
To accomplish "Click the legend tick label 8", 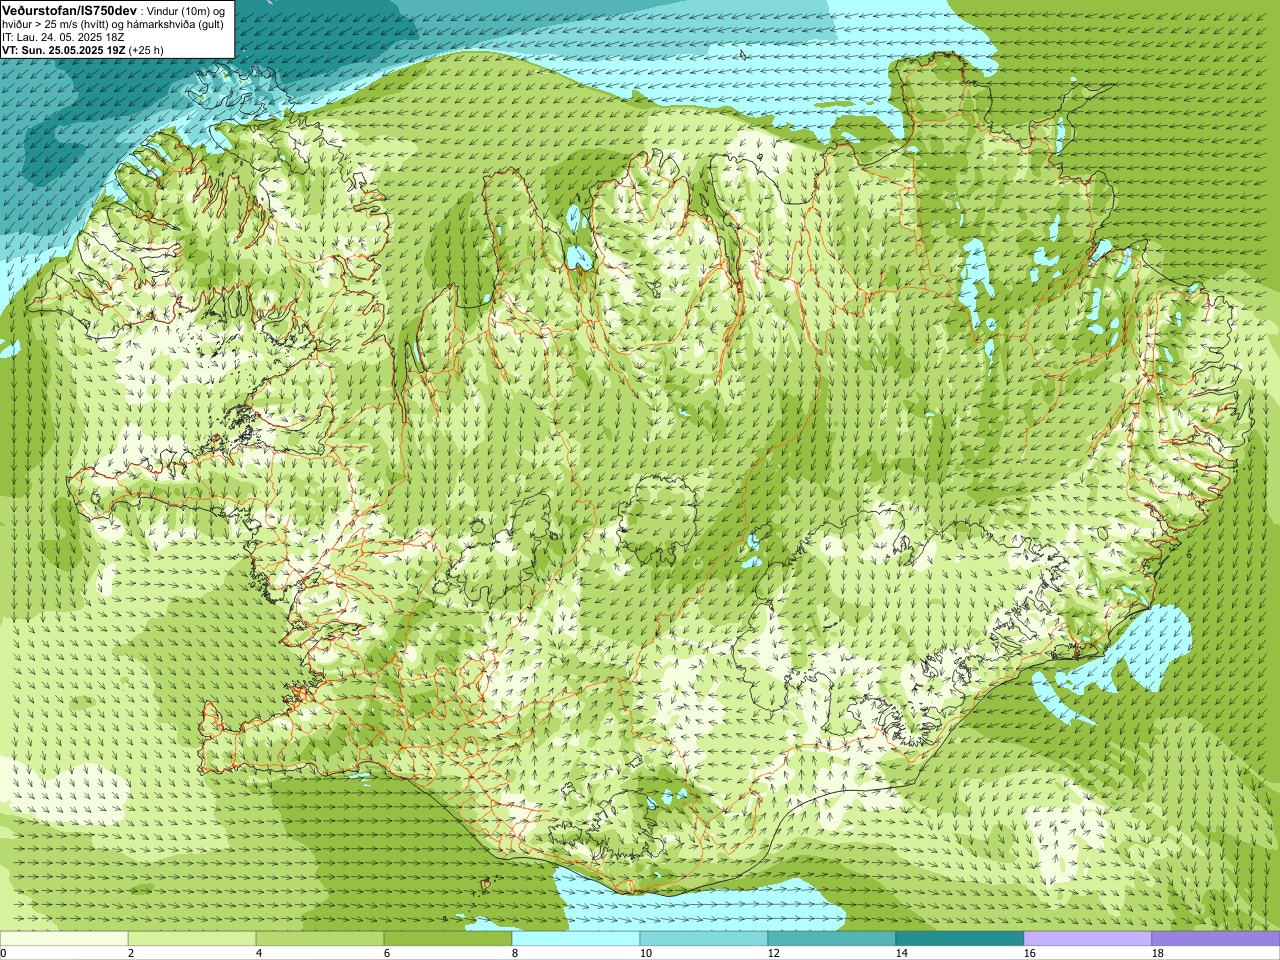I will (x=515, y=954).
